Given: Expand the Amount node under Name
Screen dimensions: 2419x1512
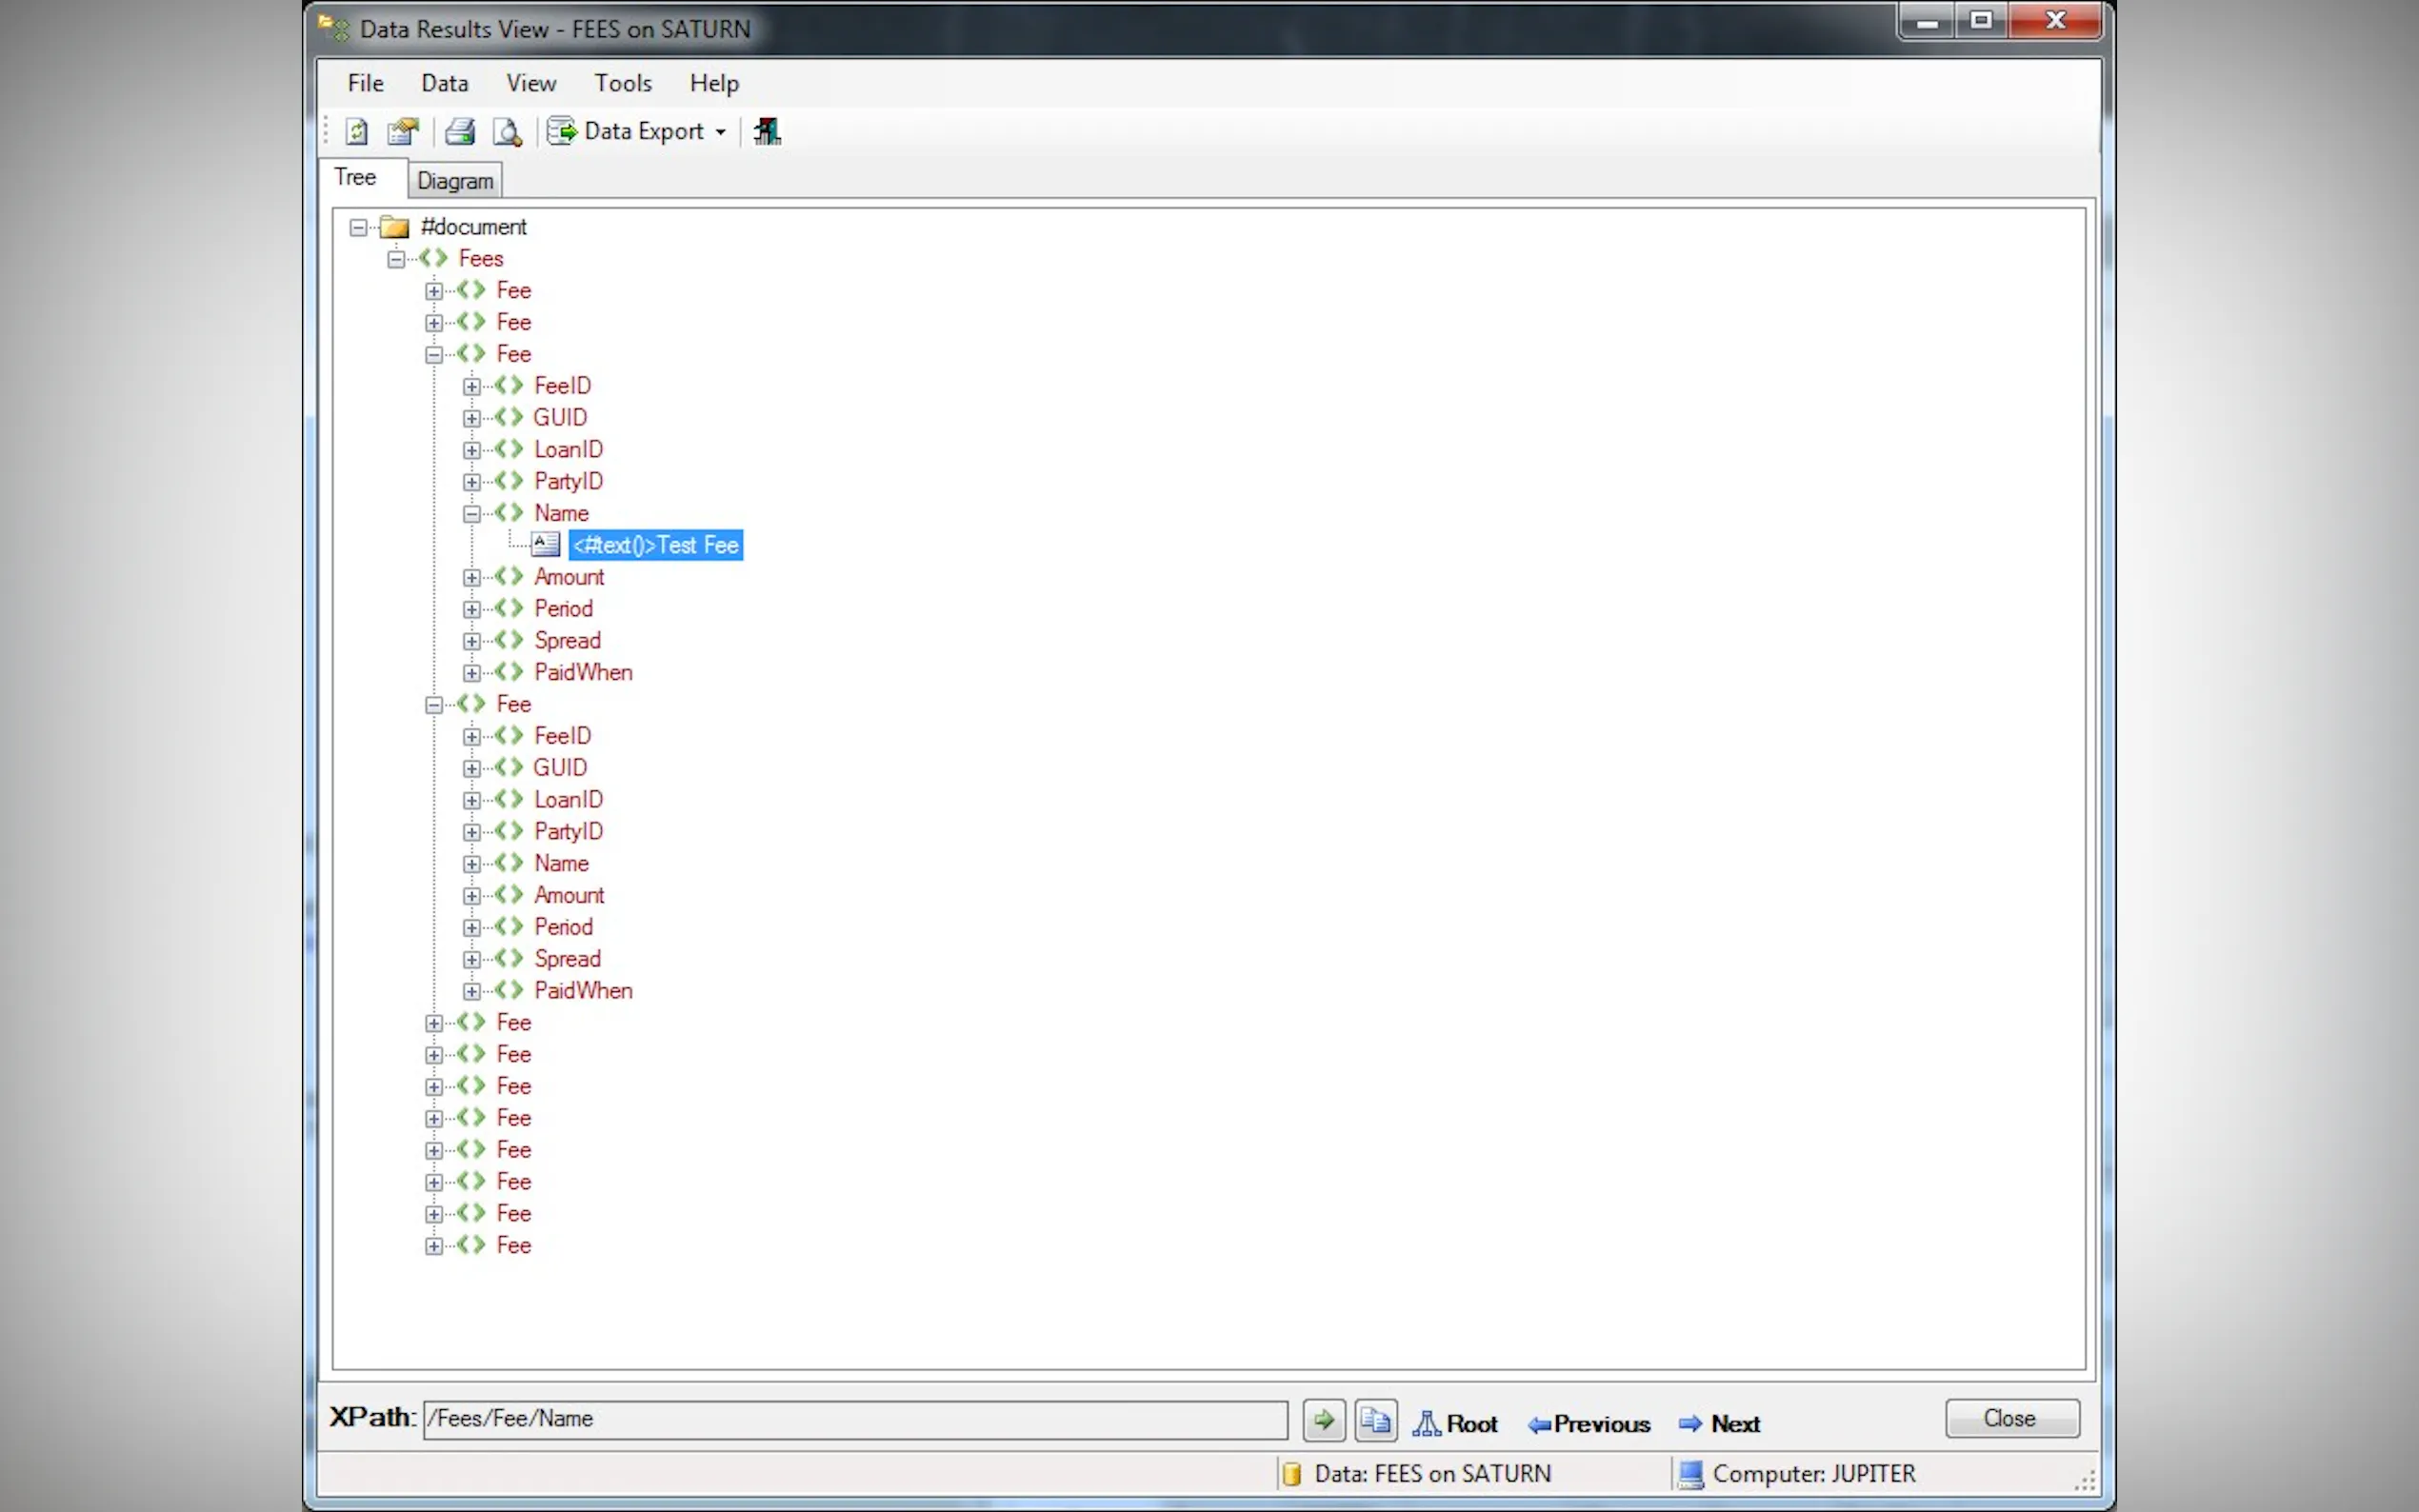Looking at the screenshot, I should 472,577.
